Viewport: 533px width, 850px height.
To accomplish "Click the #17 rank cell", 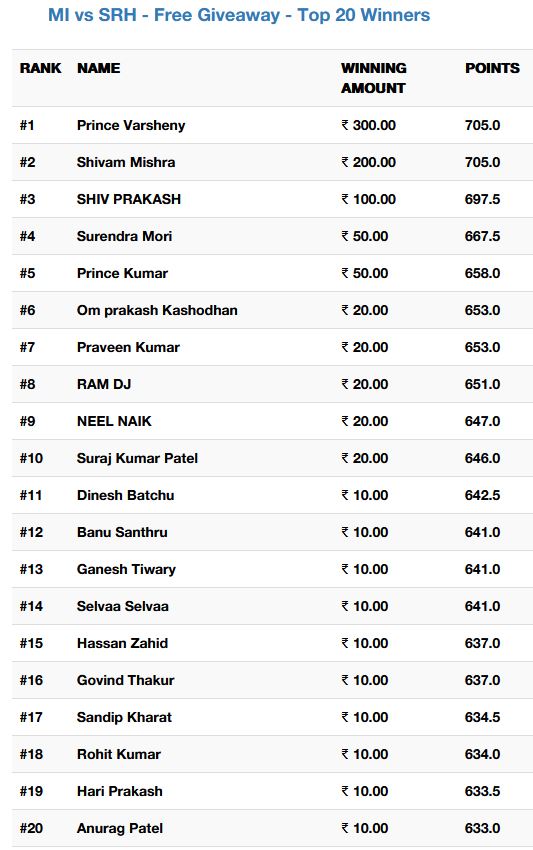I will (31, 717).
